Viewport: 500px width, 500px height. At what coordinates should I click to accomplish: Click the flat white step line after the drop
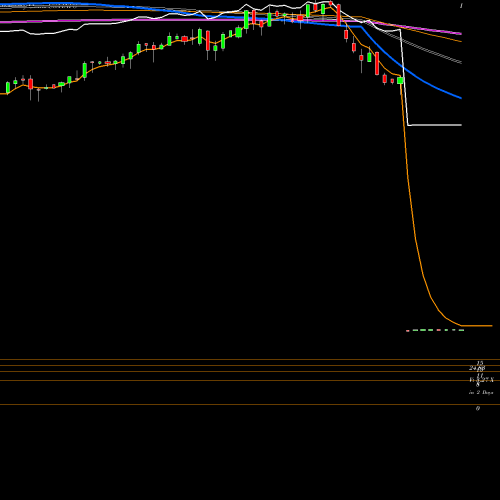pyautogui.click(x=435, y=125)
